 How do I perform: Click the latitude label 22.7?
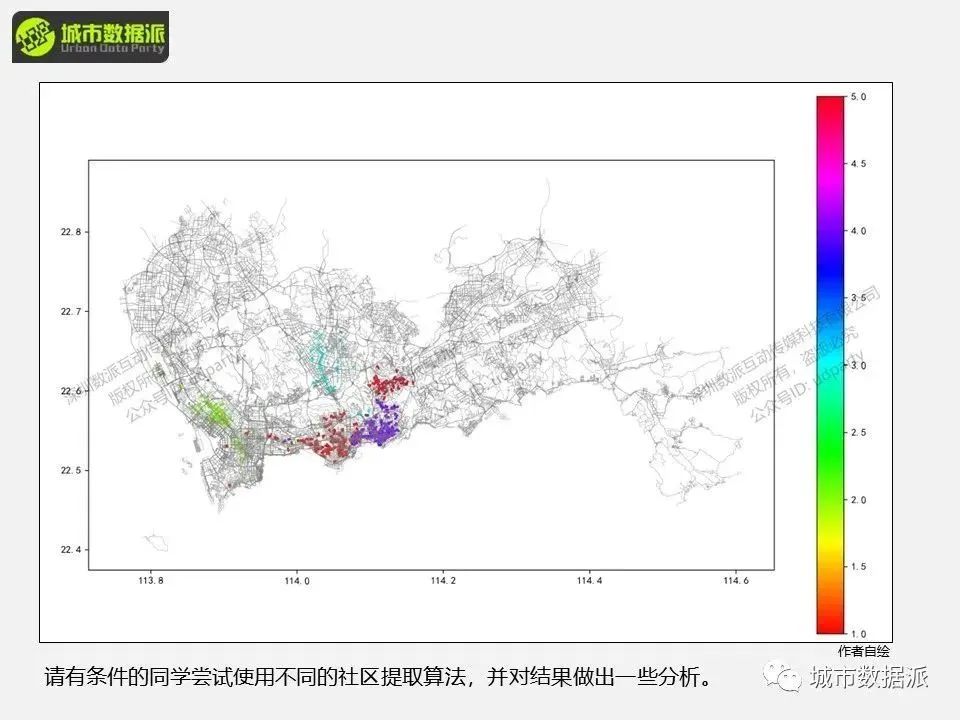[70, 312]
